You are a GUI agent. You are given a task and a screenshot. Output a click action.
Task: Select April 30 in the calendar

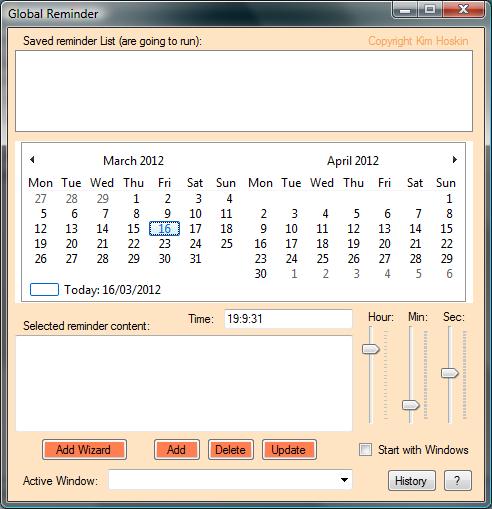pyautogui.click(x=260, y=274)
